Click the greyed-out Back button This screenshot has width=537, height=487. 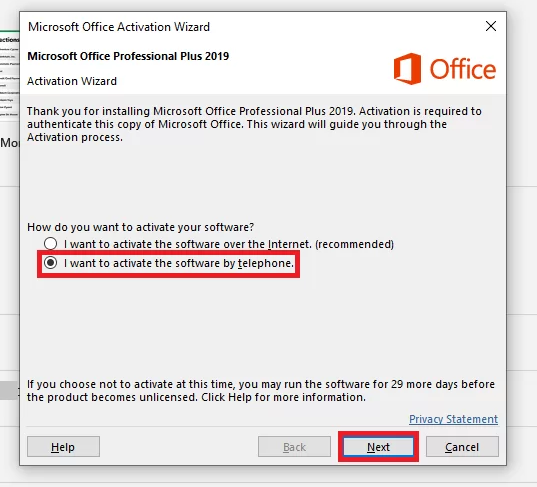click(x=295, y=447)
